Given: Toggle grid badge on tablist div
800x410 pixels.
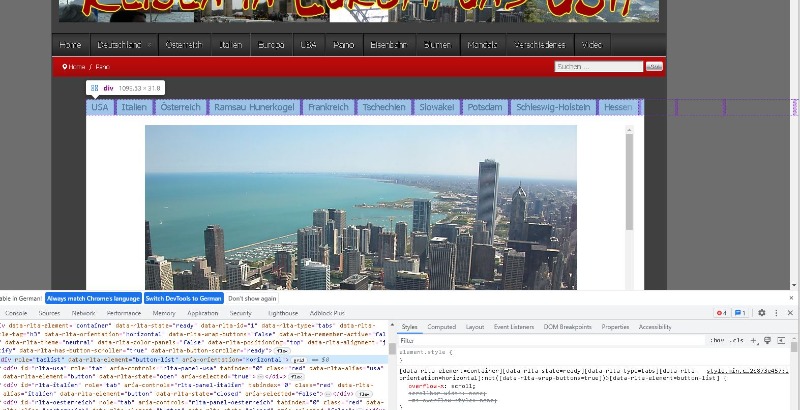Looking at the screenshot, I should point(298,360).
